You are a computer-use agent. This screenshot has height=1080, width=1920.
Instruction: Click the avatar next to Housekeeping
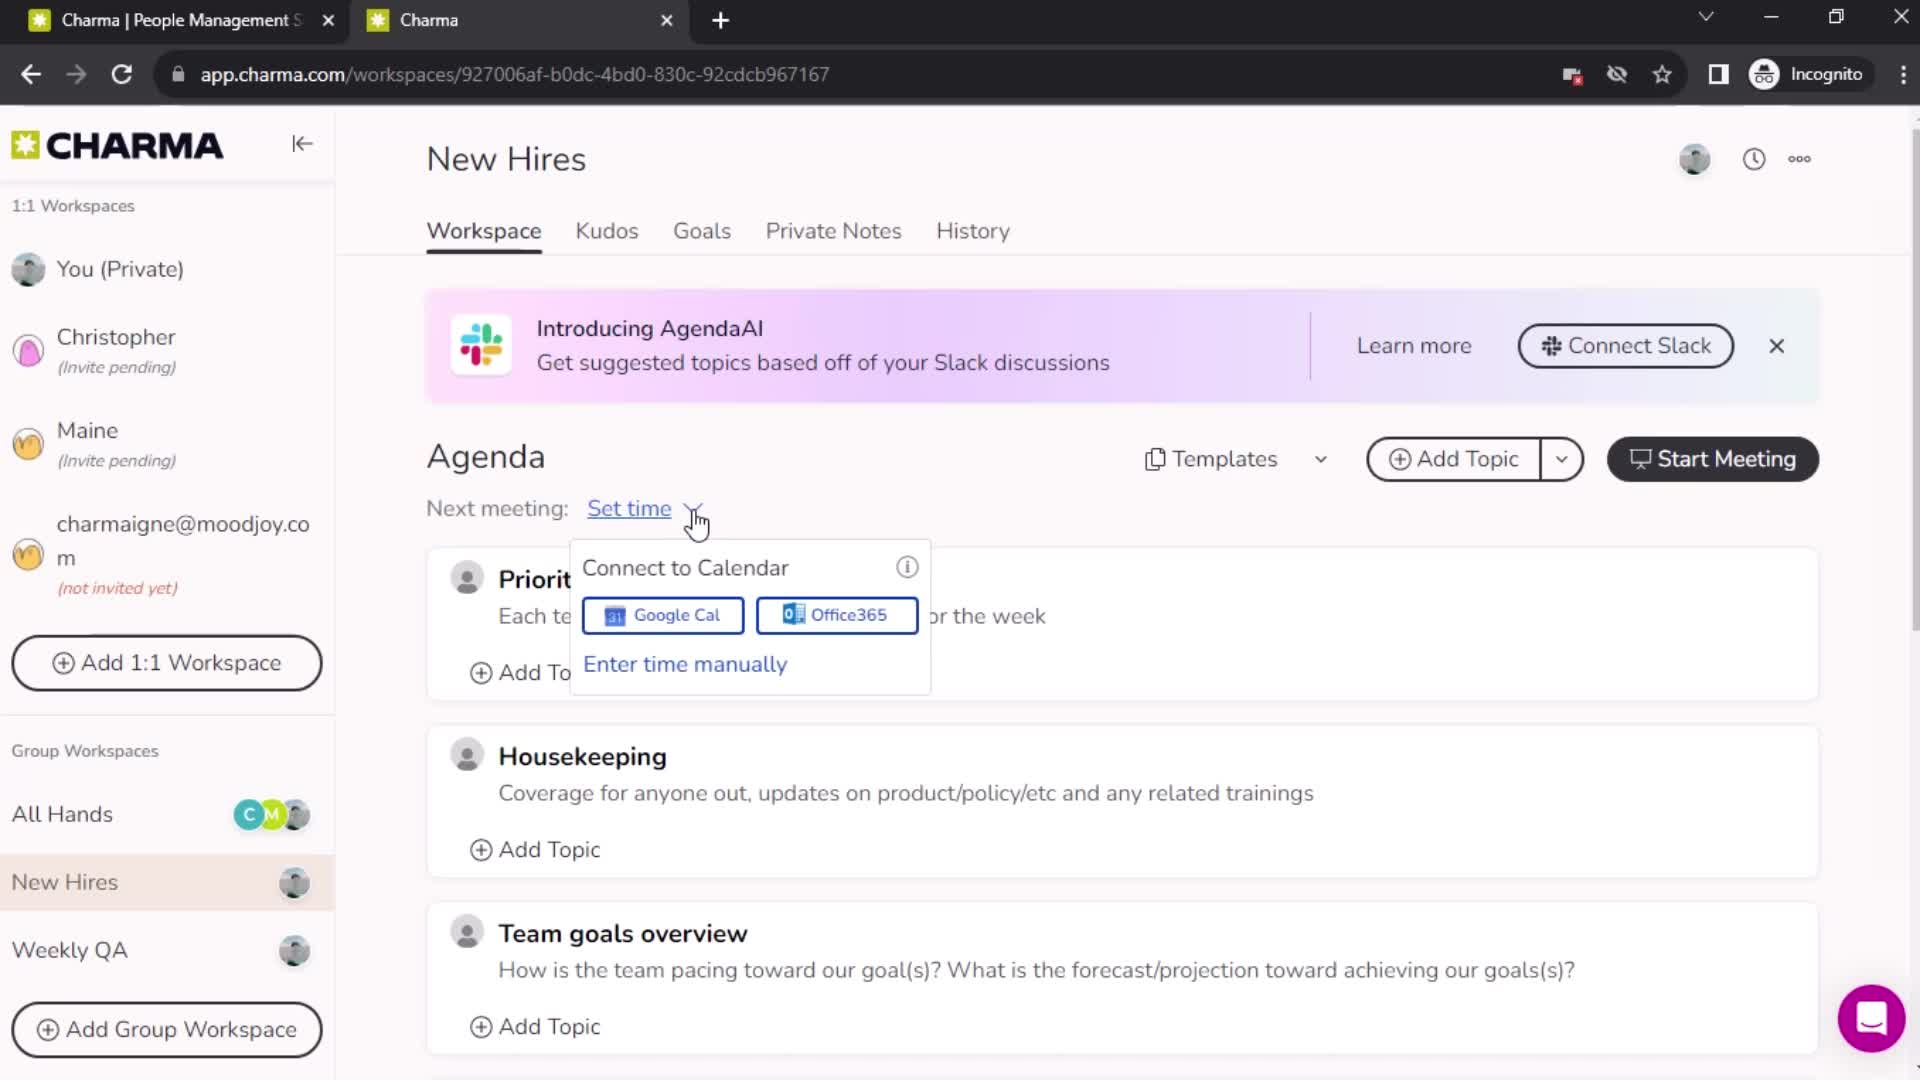coord(466,755)
